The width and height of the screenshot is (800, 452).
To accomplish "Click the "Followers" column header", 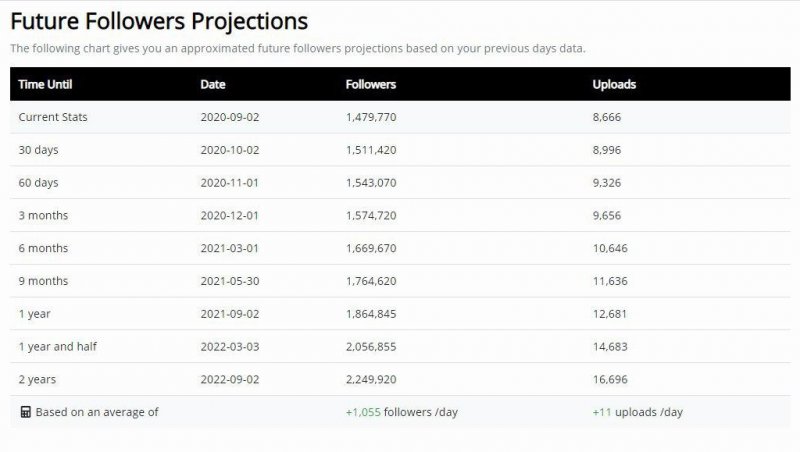I will 370,84.
